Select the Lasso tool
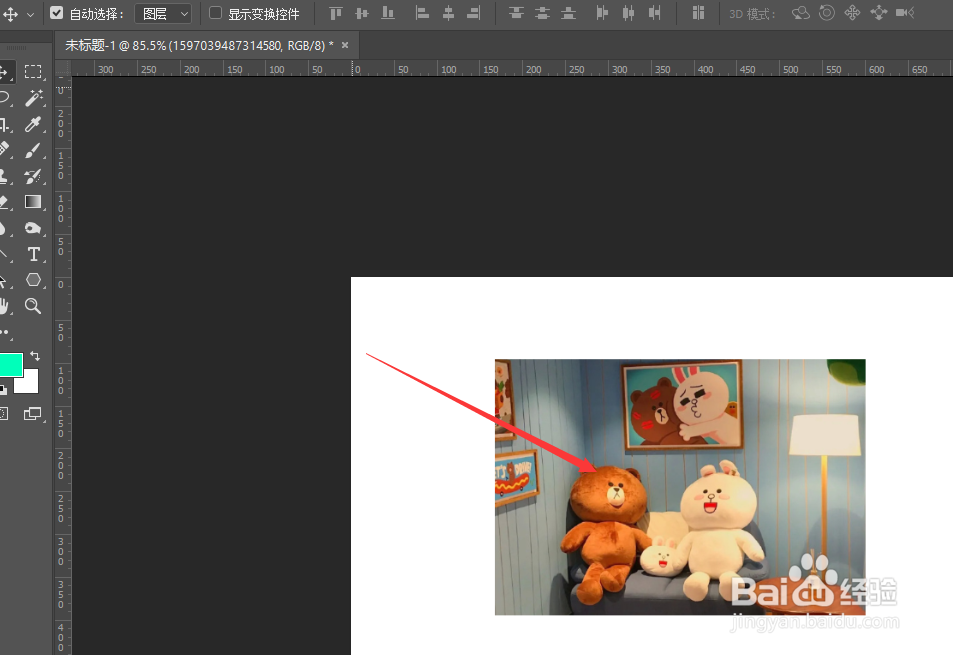Screen dimensions: 953x655 click(x=5, y=98)
